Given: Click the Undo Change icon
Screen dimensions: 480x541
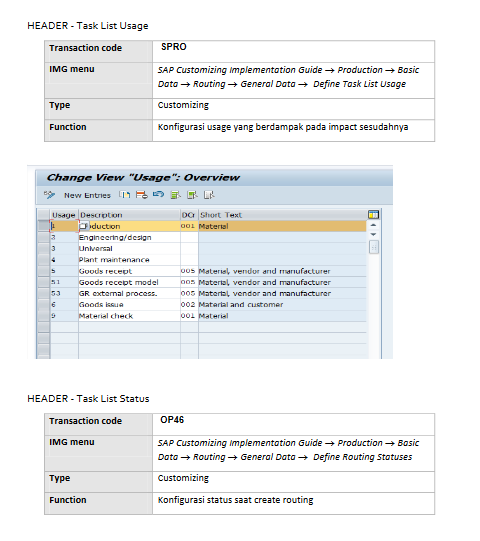Looking at the screenshot, I should tap(158, 195).
